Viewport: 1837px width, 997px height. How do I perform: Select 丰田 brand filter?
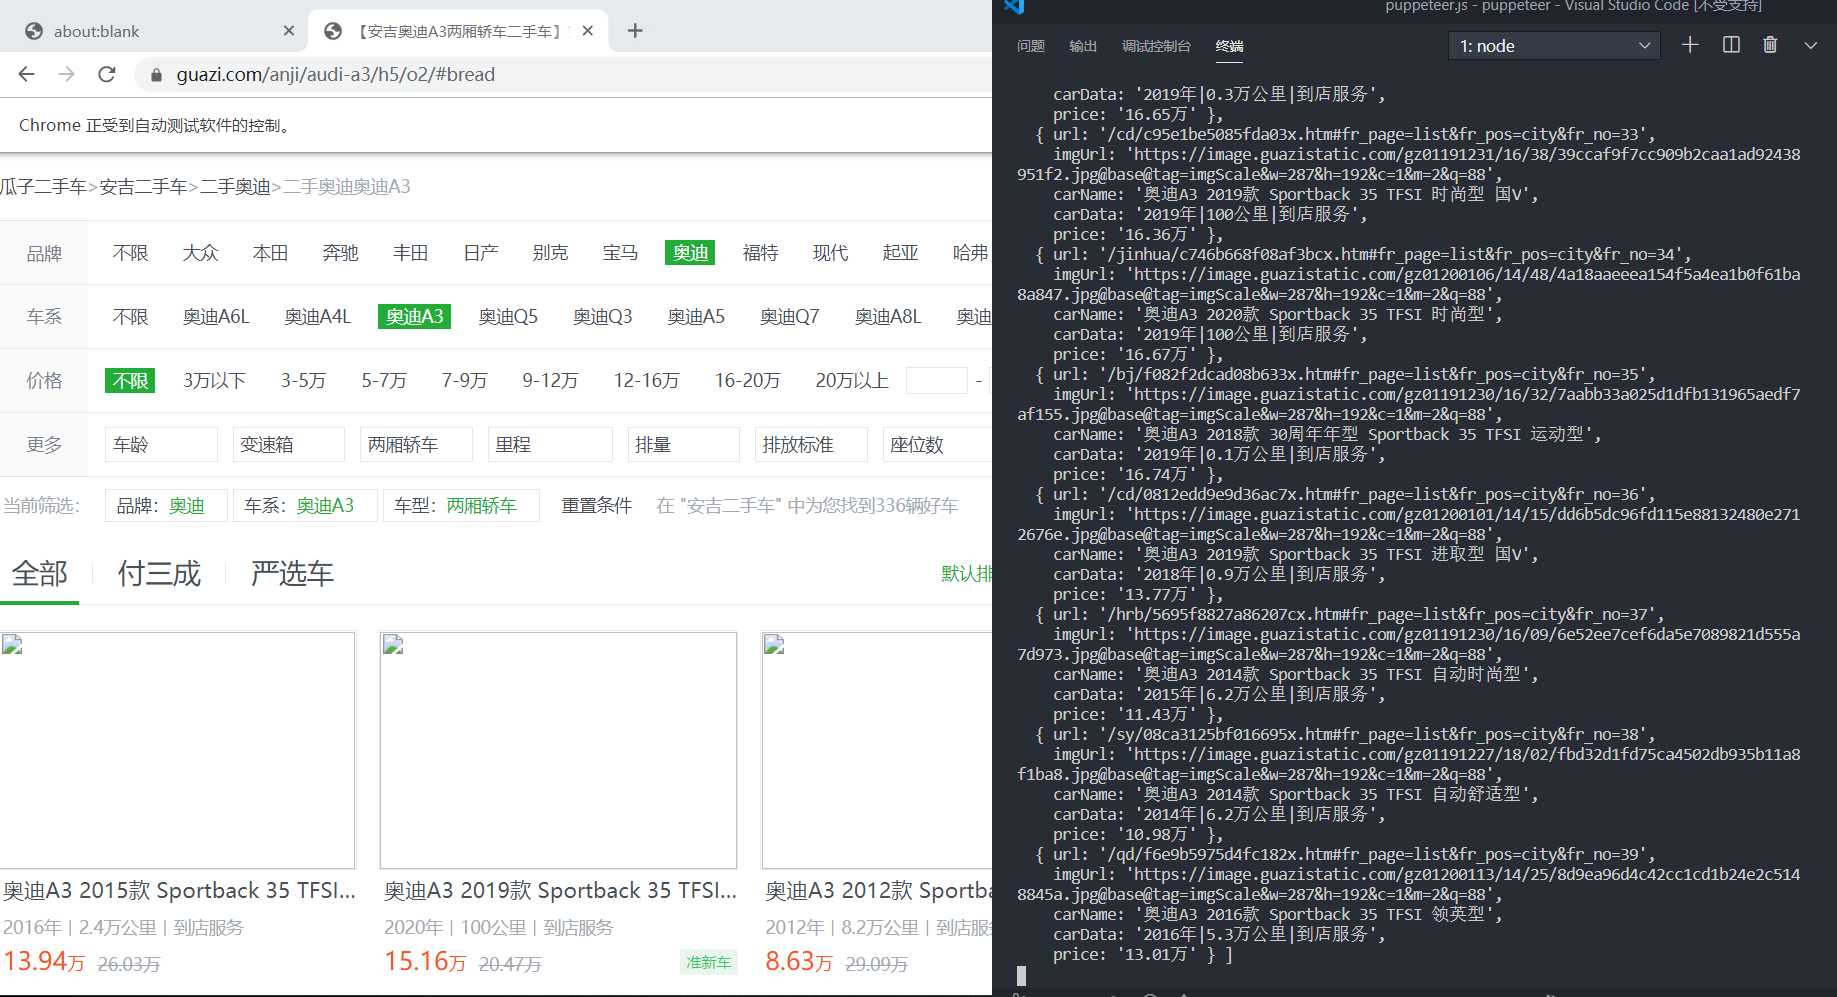point(410,253)
